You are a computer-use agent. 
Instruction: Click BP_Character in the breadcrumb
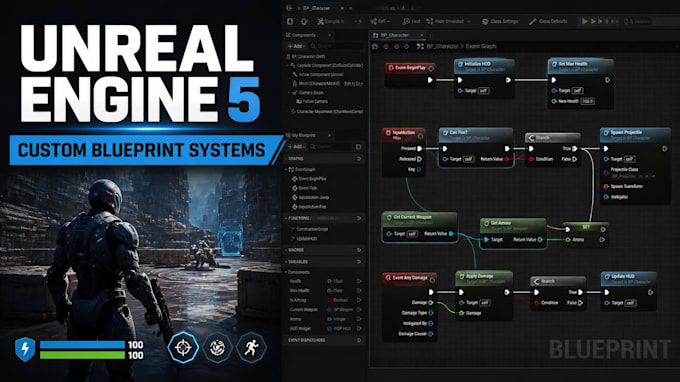pos(442,46)
